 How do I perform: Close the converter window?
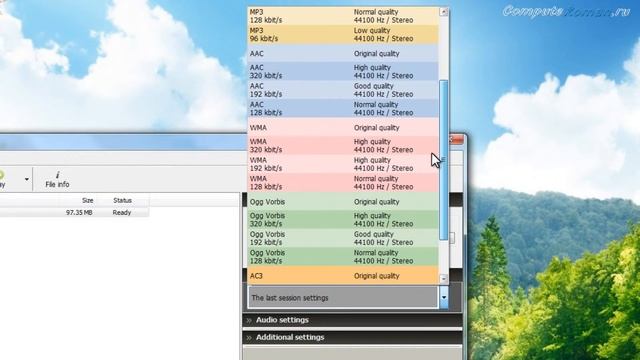tap(456, 140)
